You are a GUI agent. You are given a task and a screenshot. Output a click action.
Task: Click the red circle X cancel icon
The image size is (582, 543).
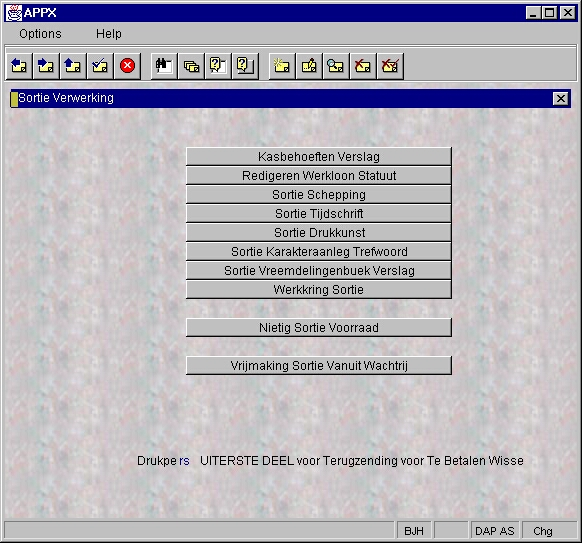coord(127,66)
